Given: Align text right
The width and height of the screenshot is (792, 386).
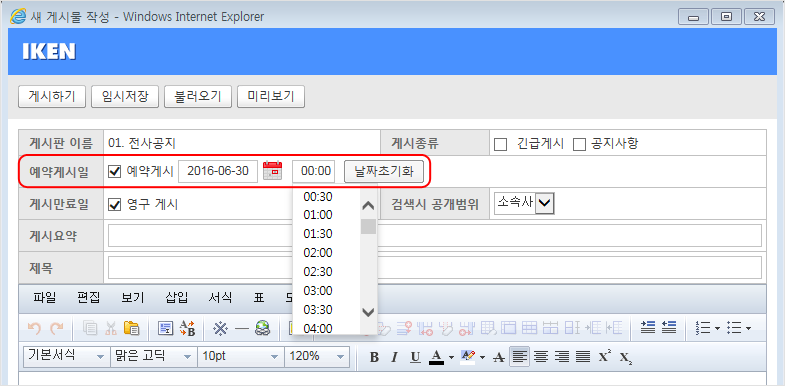Looking at the screenshot, I should tap(562, 357).
